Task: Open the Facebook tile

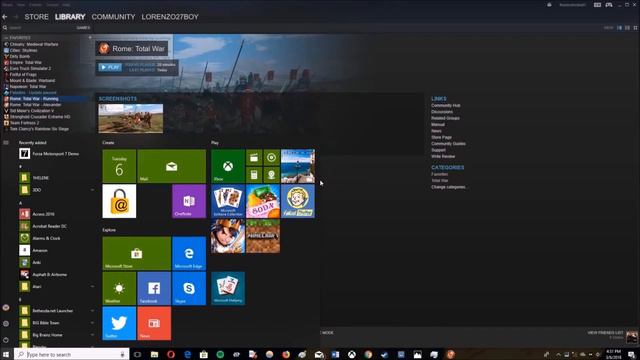Action: coord(154,289)
